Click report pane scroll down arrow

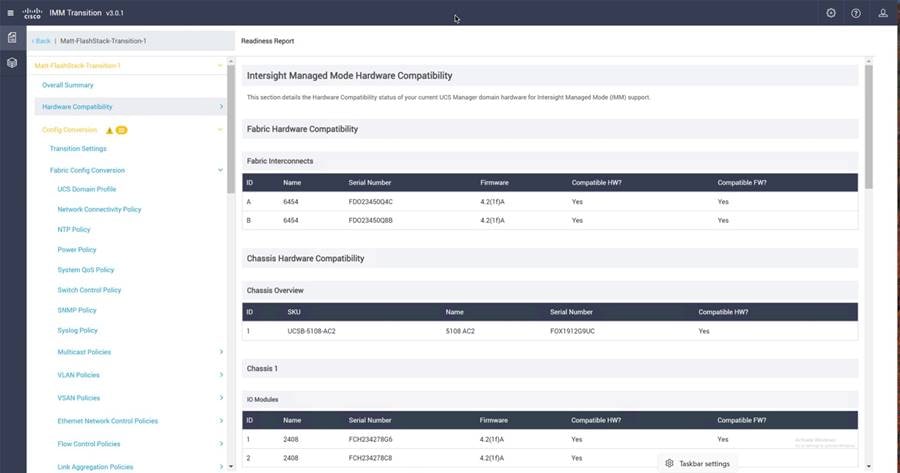[x=868, y=467]
